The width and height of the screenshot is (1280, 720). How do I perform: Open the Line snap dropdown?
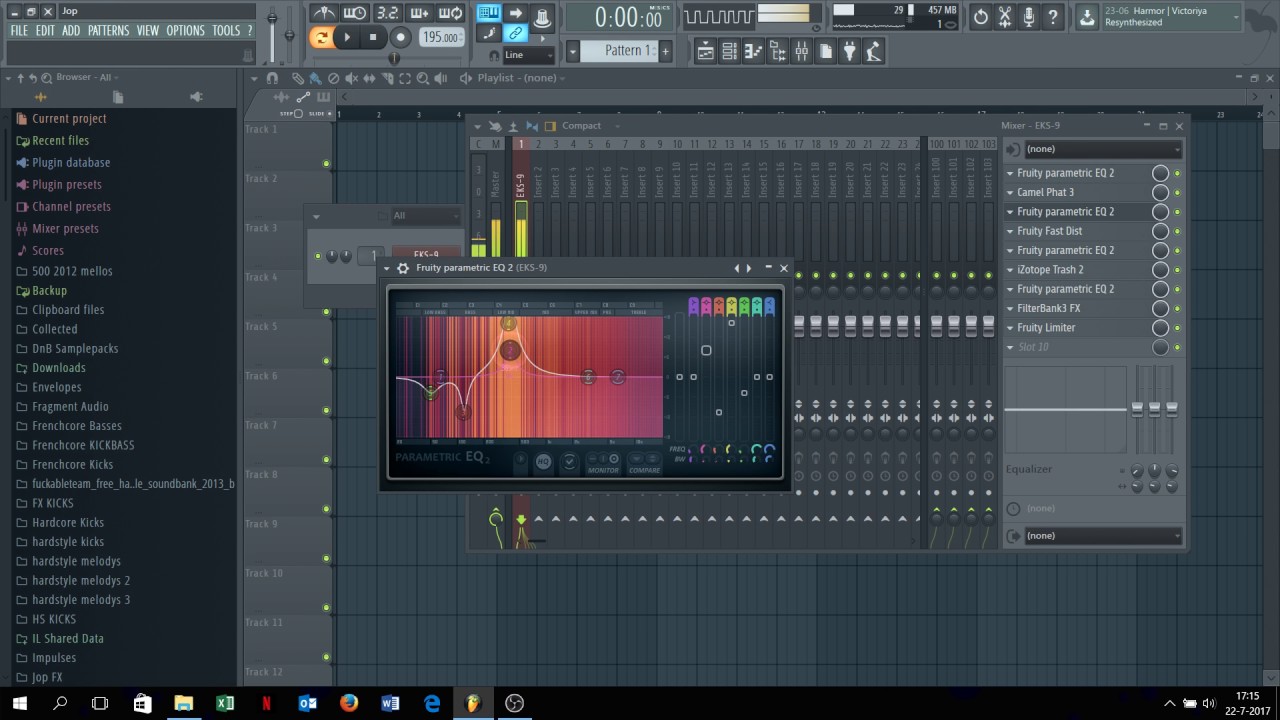528,55
